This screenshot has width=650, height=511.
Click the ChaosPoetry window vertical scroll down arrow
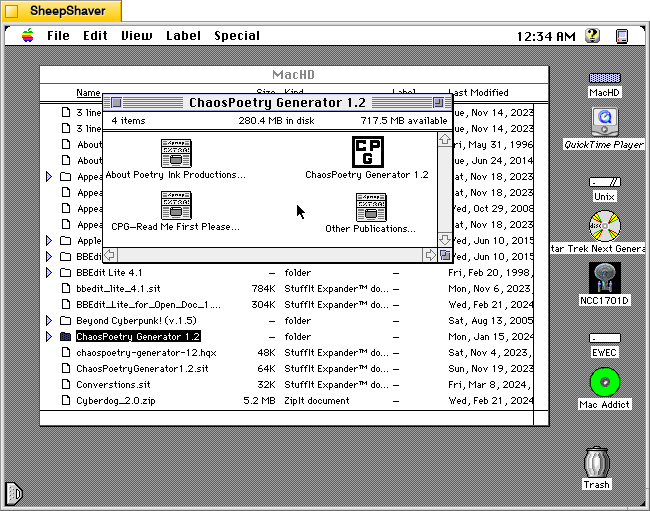pyautogui.click(x=445, y=240)
